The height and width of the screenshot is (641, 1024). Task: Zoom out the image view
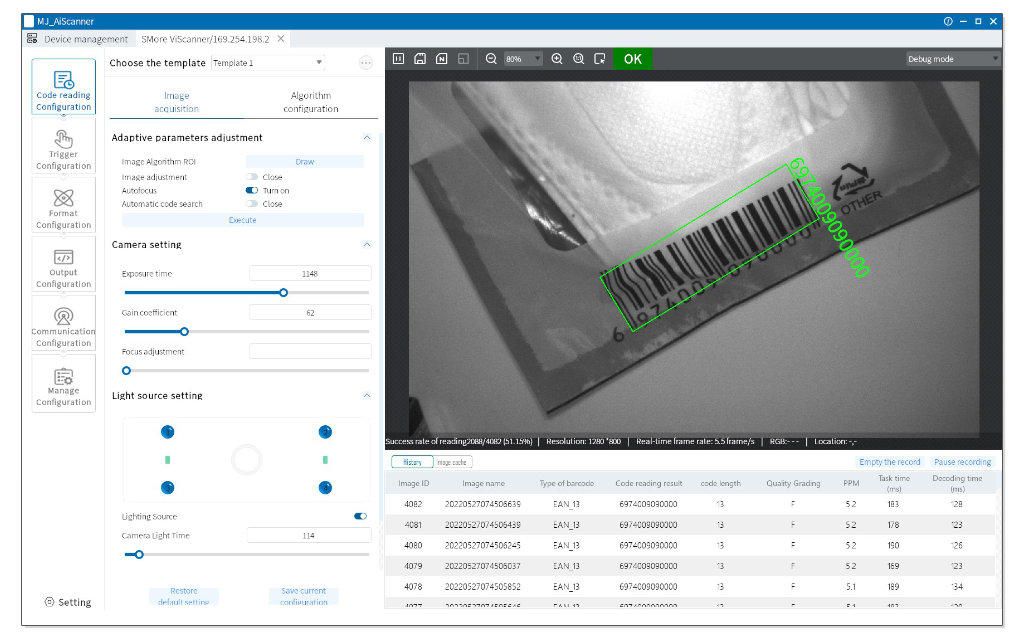(491, 59)
